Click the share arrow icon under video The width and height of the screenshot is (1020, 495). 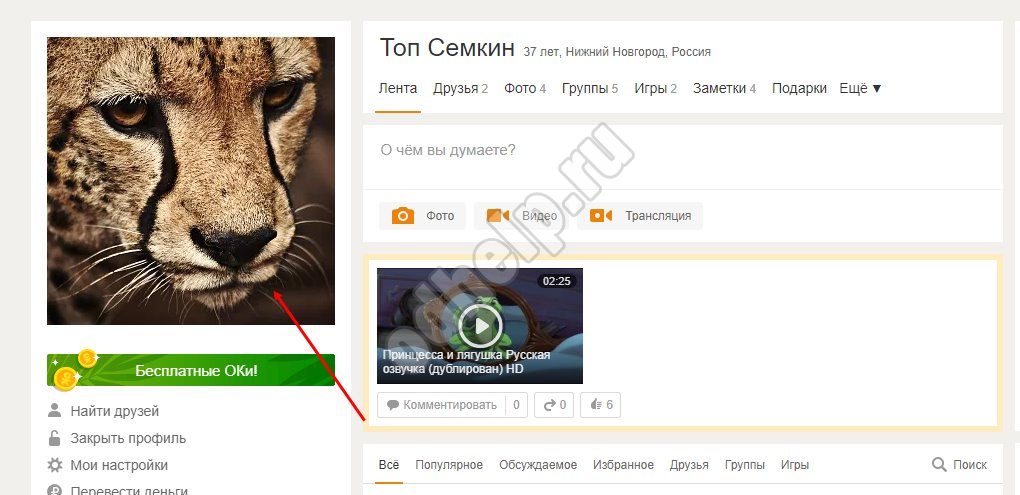(x=550, y=405)
